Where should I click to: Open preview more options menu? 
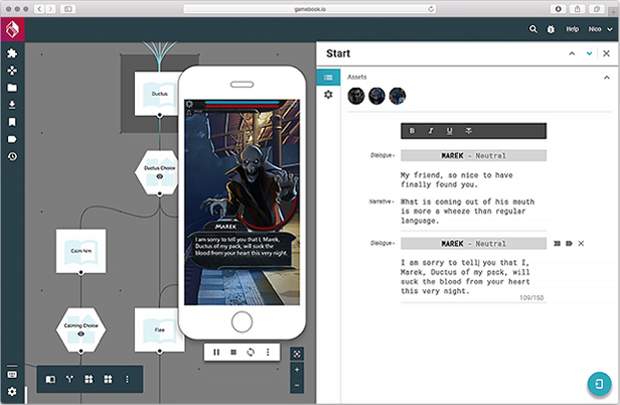[x=268, y=352]
